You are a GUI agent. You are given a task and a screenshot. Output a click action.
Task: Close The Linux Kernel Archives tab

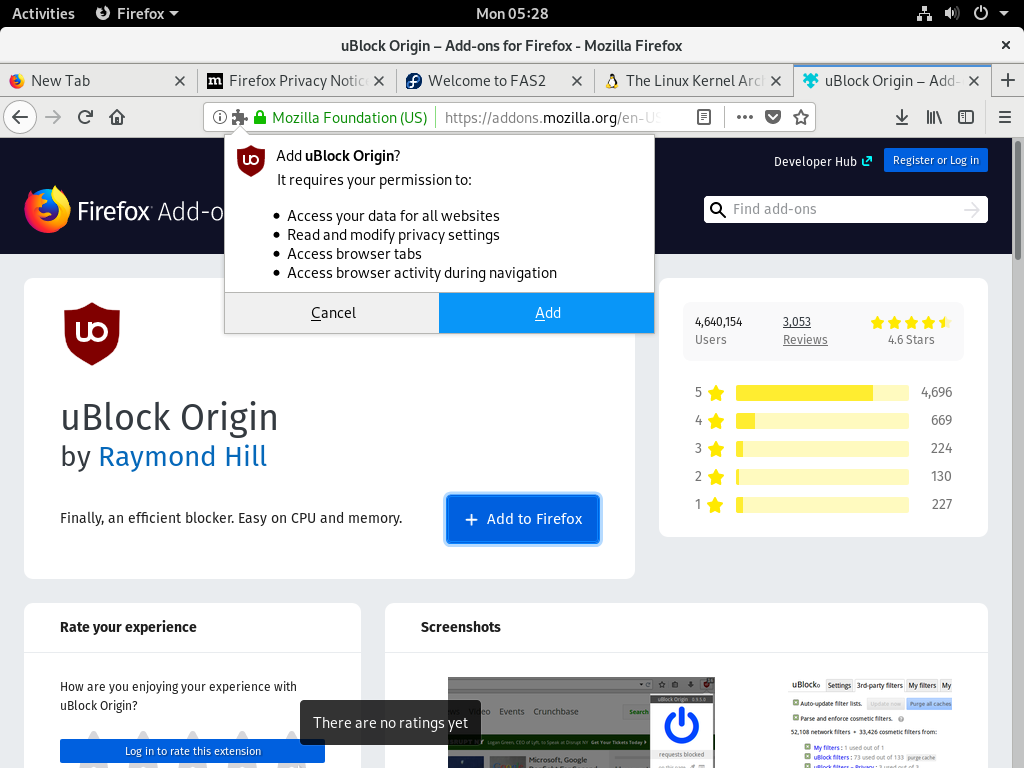pos(776,81)
